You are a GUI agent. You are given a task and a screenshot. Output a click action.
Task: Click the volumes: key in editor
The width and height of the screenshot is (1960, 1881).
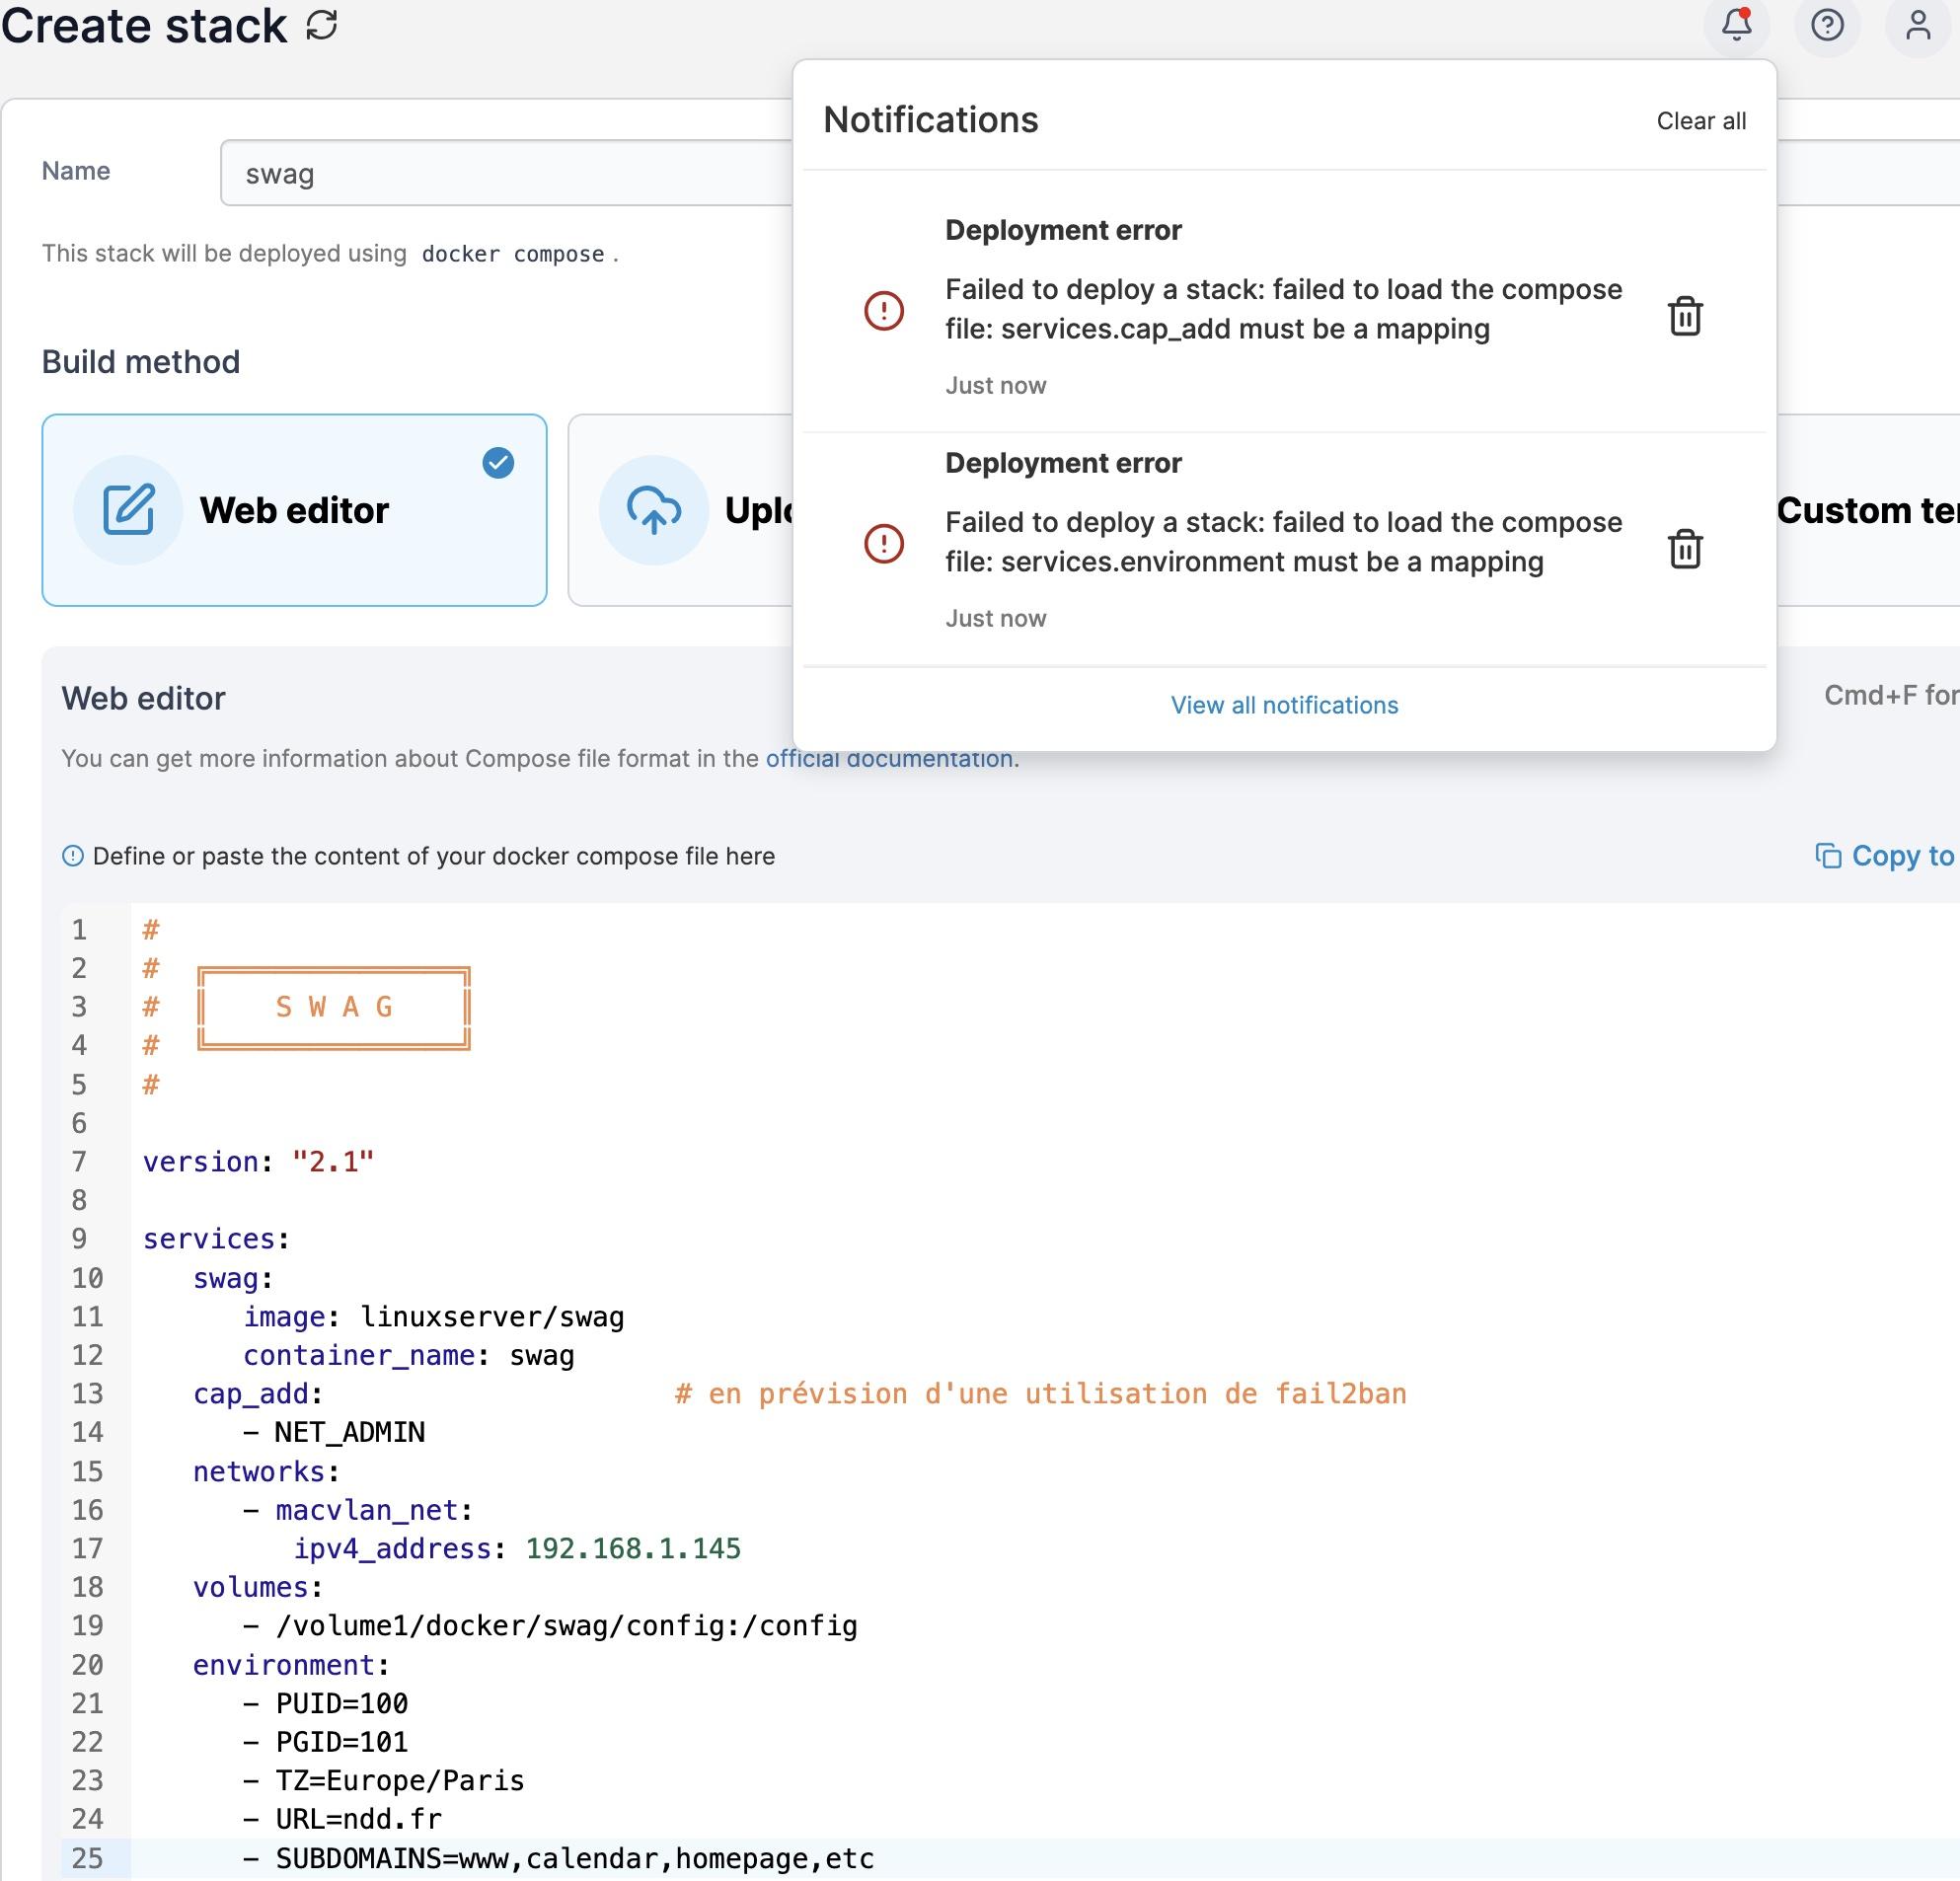pyautogui.click(x=258, y=1587)
